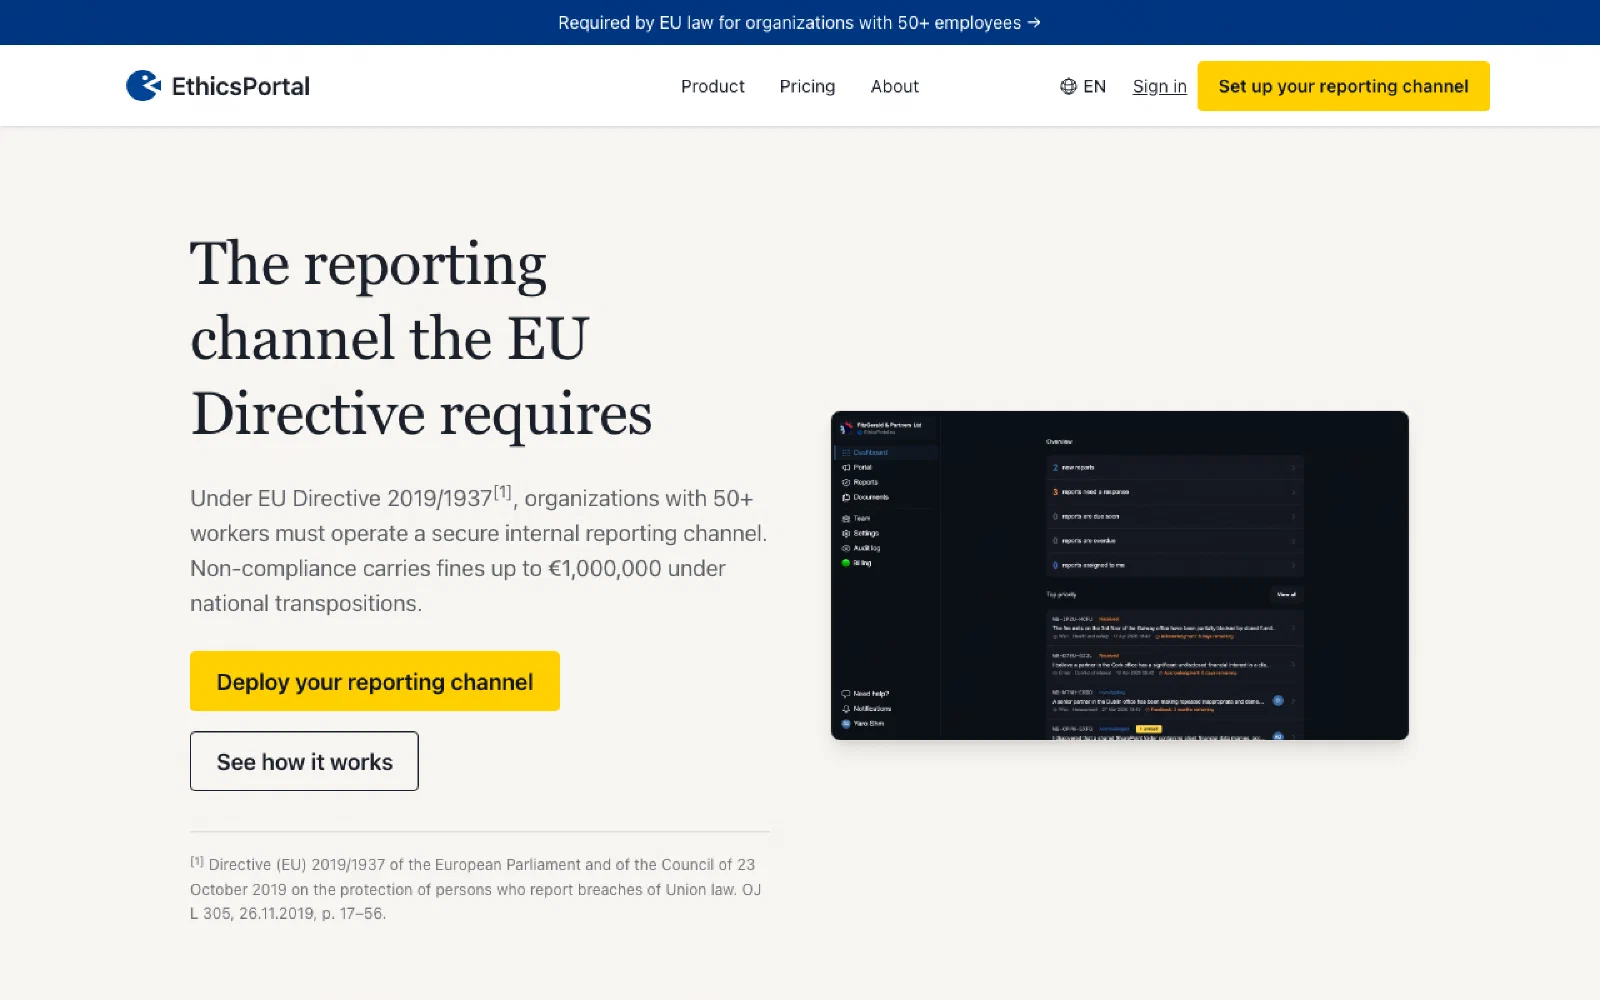Viewport: 1600px width, 1000px height.
Task: Open 'See how it works'
Action: 304,761
